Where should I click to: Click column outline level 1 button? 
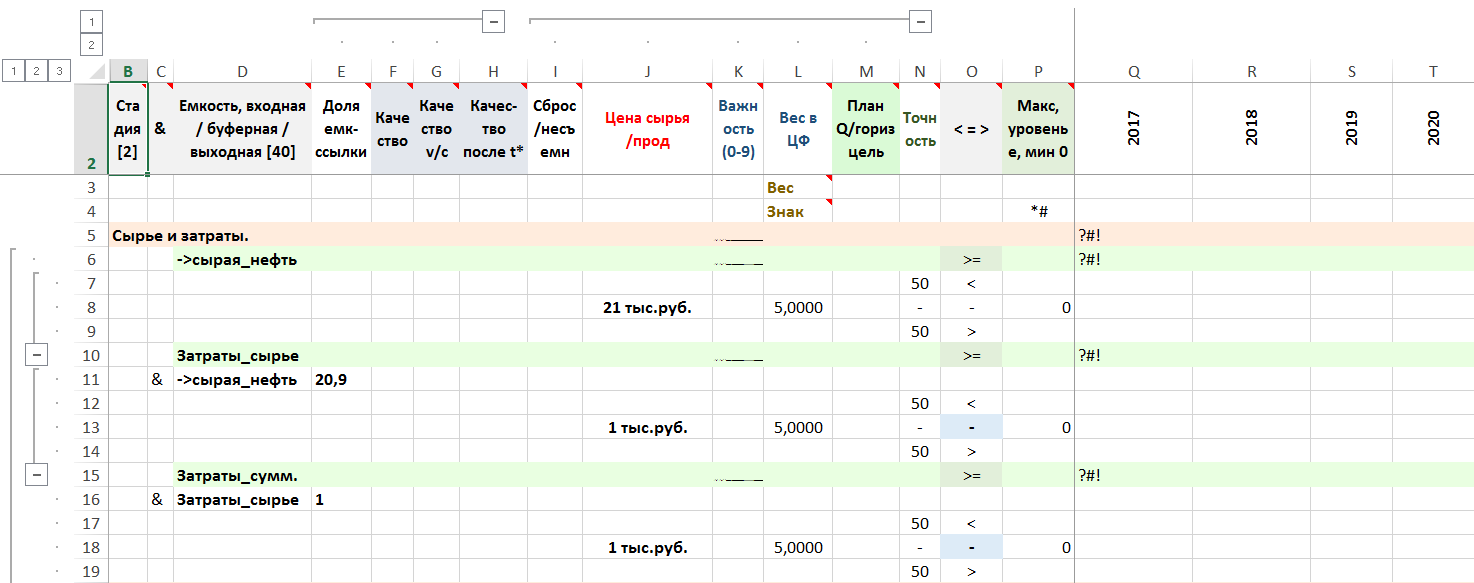coord(91,21)
